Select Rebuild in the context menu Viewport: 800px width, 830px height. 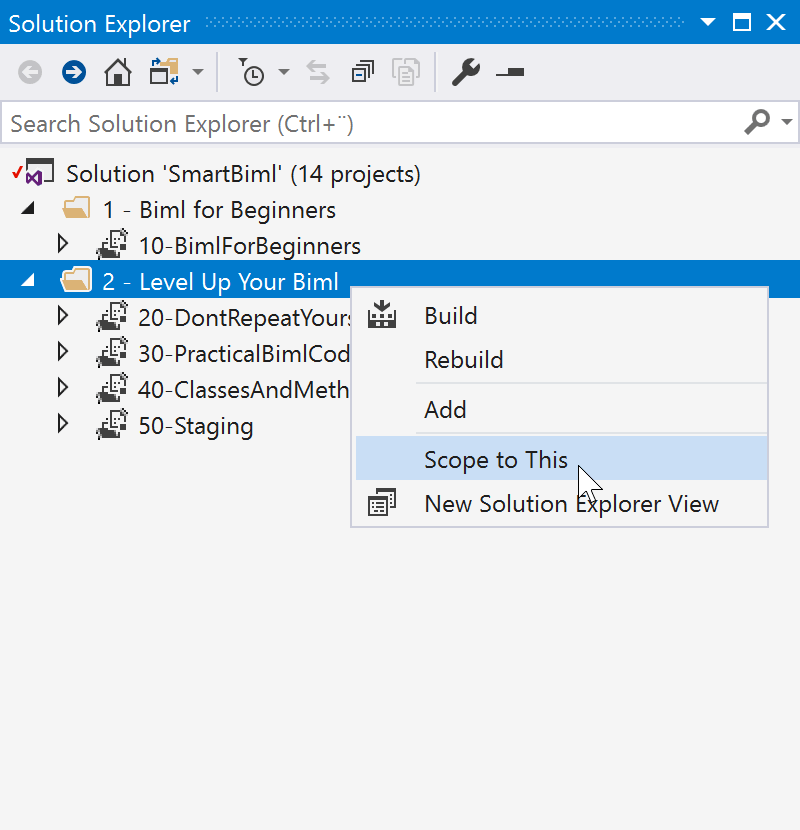coord(463,360)
